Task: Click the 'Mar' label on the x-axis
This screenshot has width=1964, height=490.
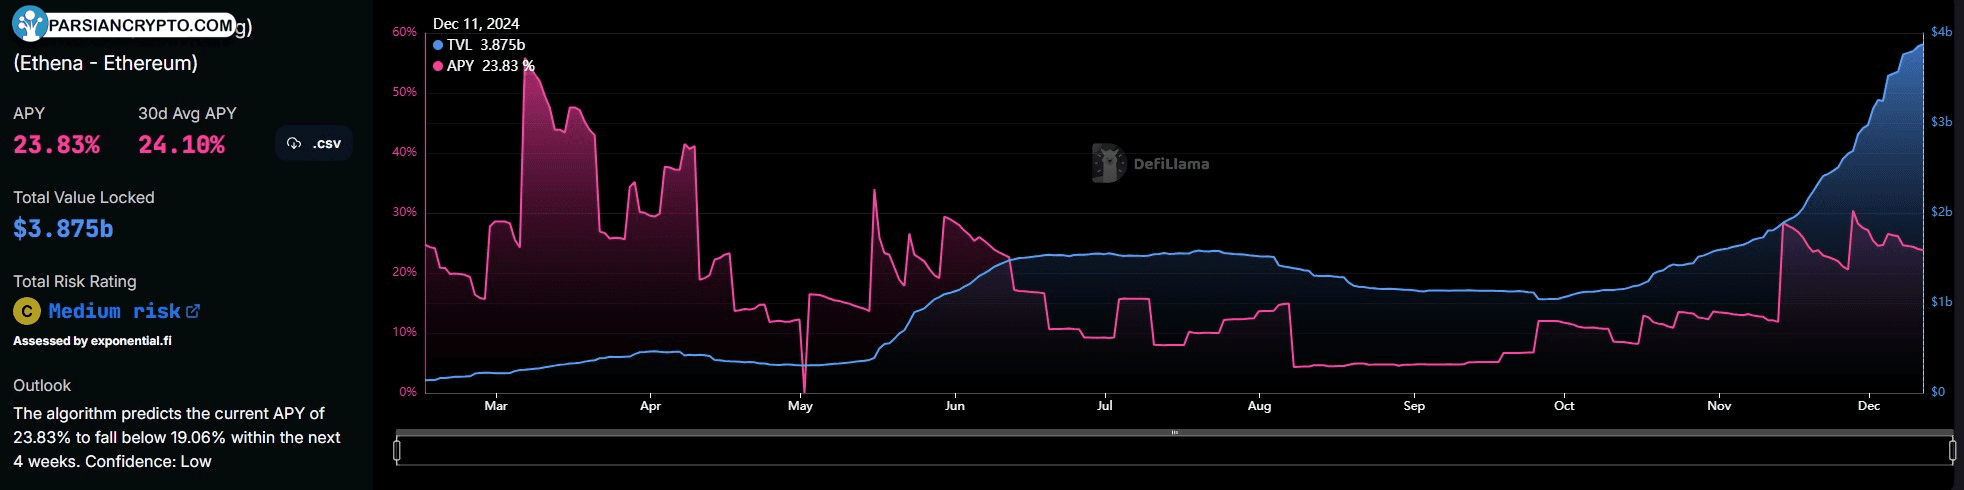Action: coord(496,406)
